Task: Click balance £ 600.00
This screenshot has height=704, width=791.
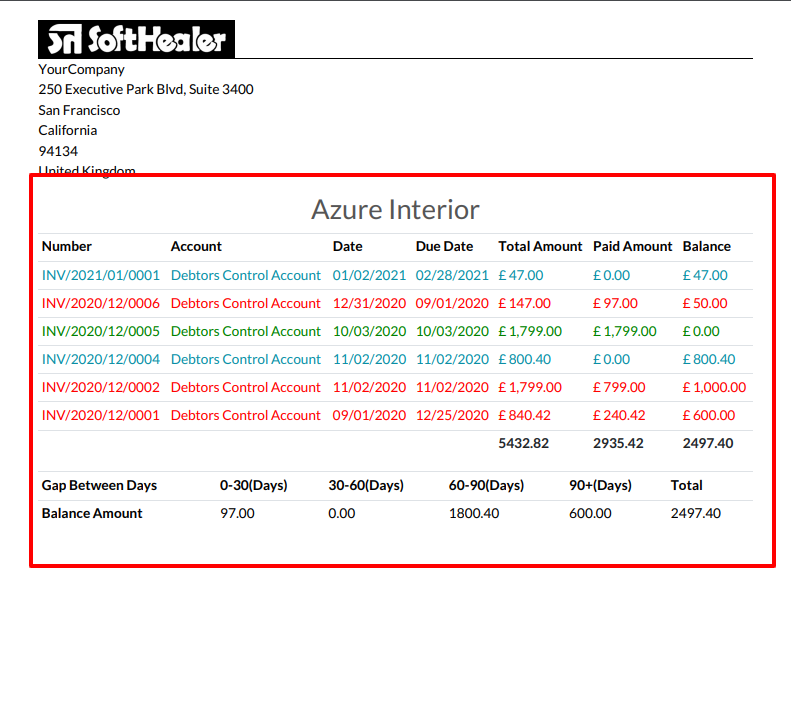Action: coord(709,415)
